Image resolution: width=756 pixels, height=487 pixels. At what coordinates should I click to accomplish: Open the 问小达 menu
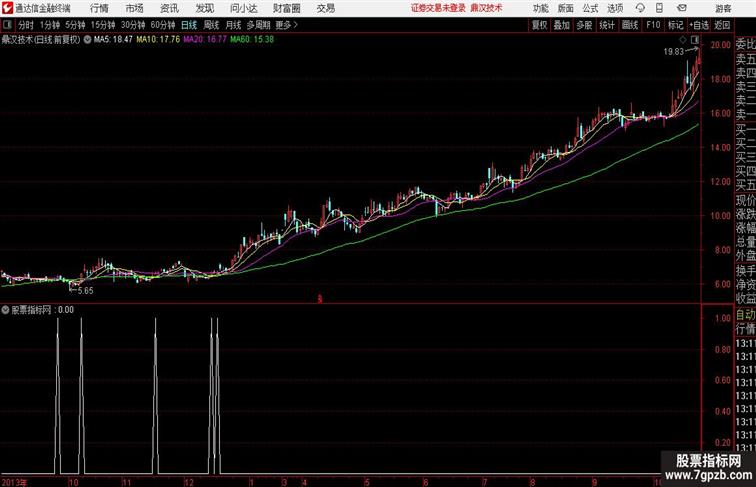pyautogui.click(x=243, y=8)
